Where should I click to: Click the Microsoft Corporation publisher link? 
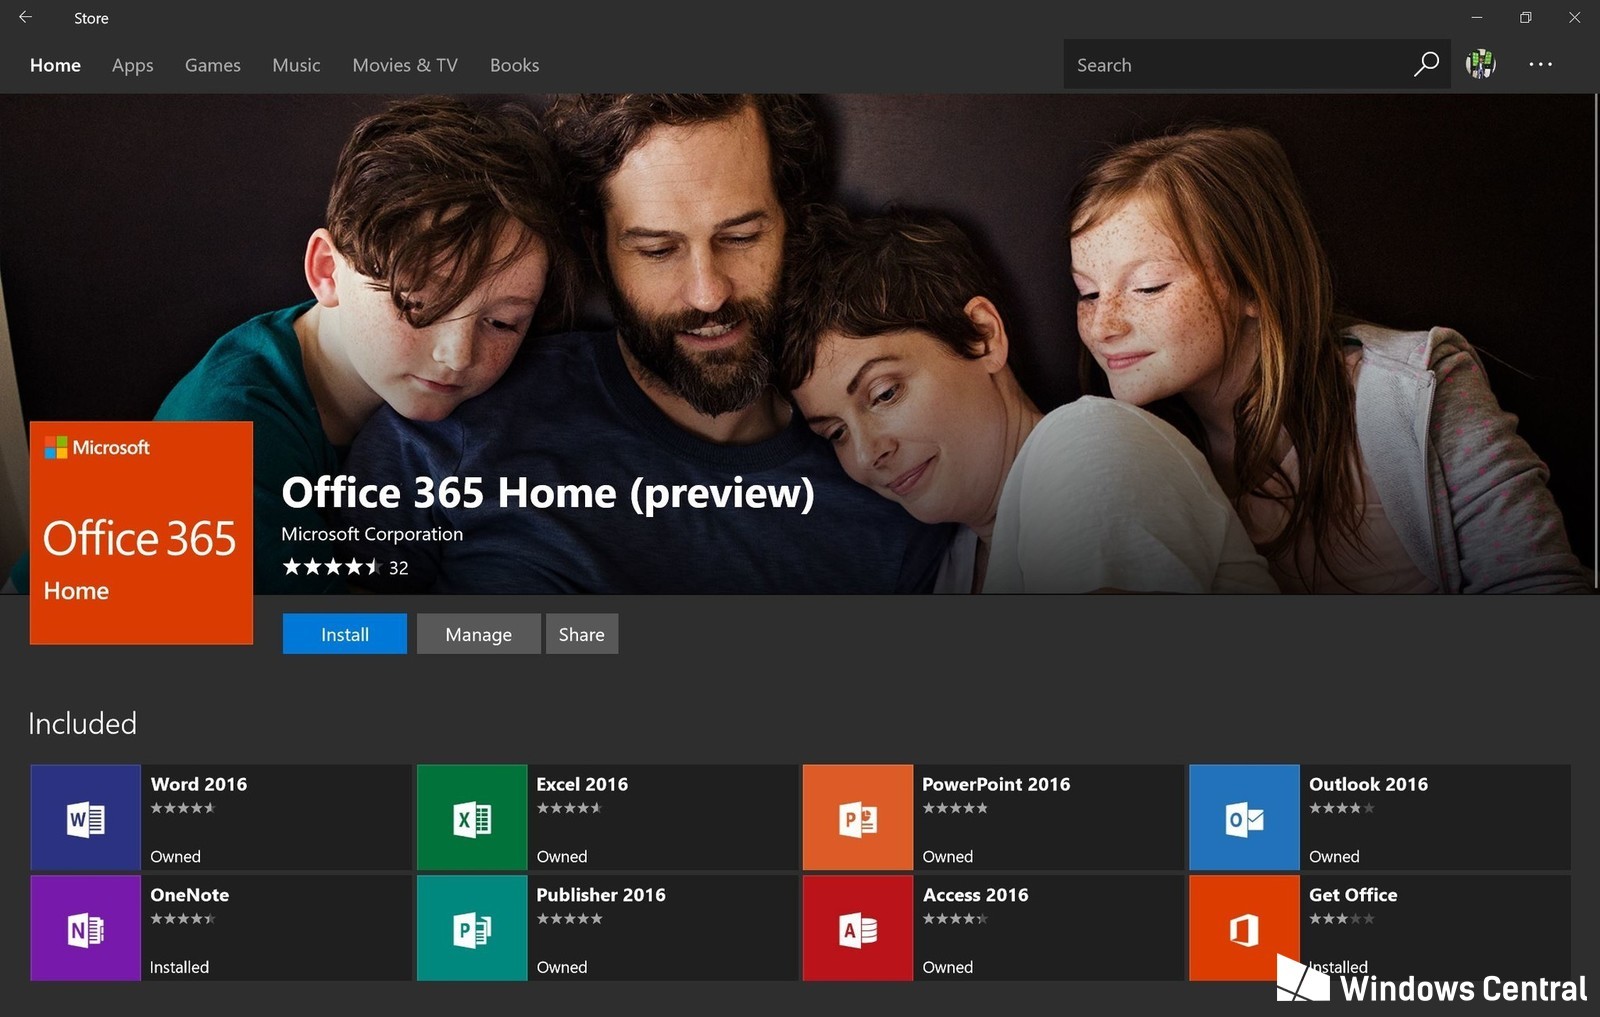click(x=372, y=534)
